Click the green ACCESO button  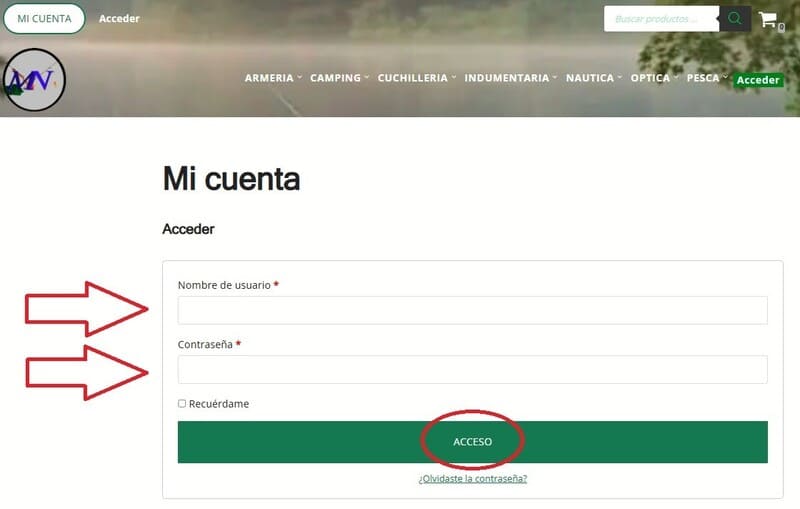click(472, 442)
